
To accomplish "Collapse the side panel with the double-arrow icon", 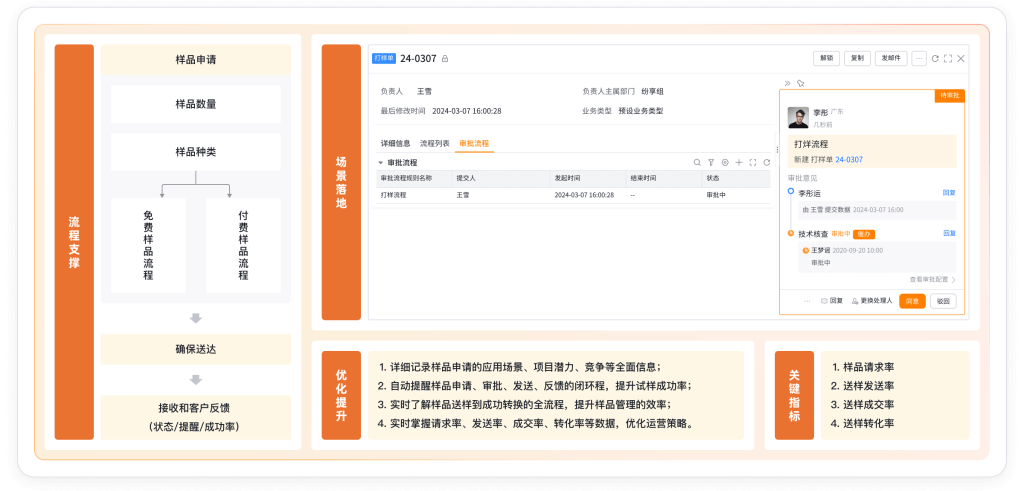I will click(787, 83).
